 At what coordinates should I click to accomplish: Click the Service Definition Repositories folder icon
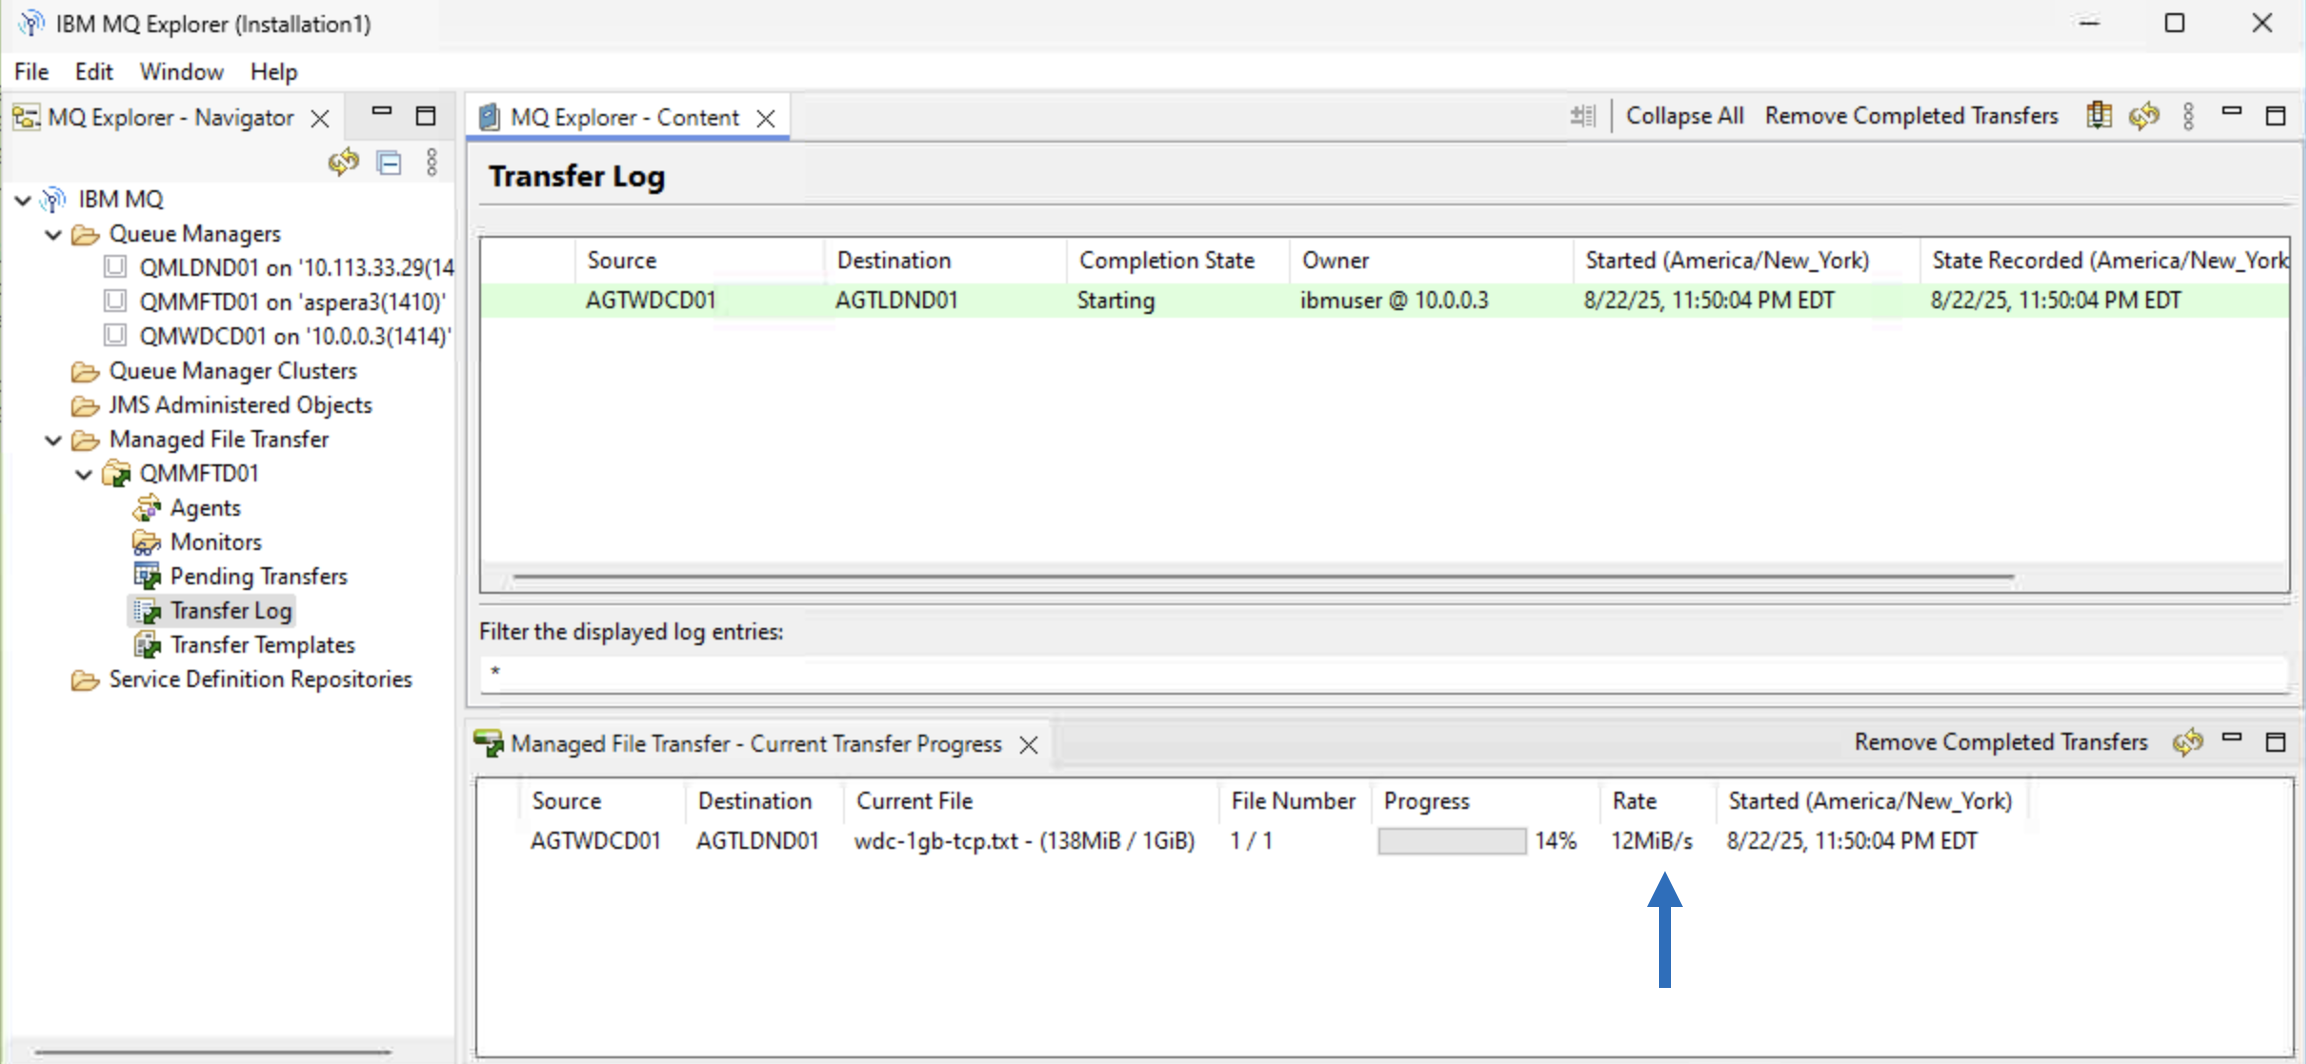click(x=86, y=680)
